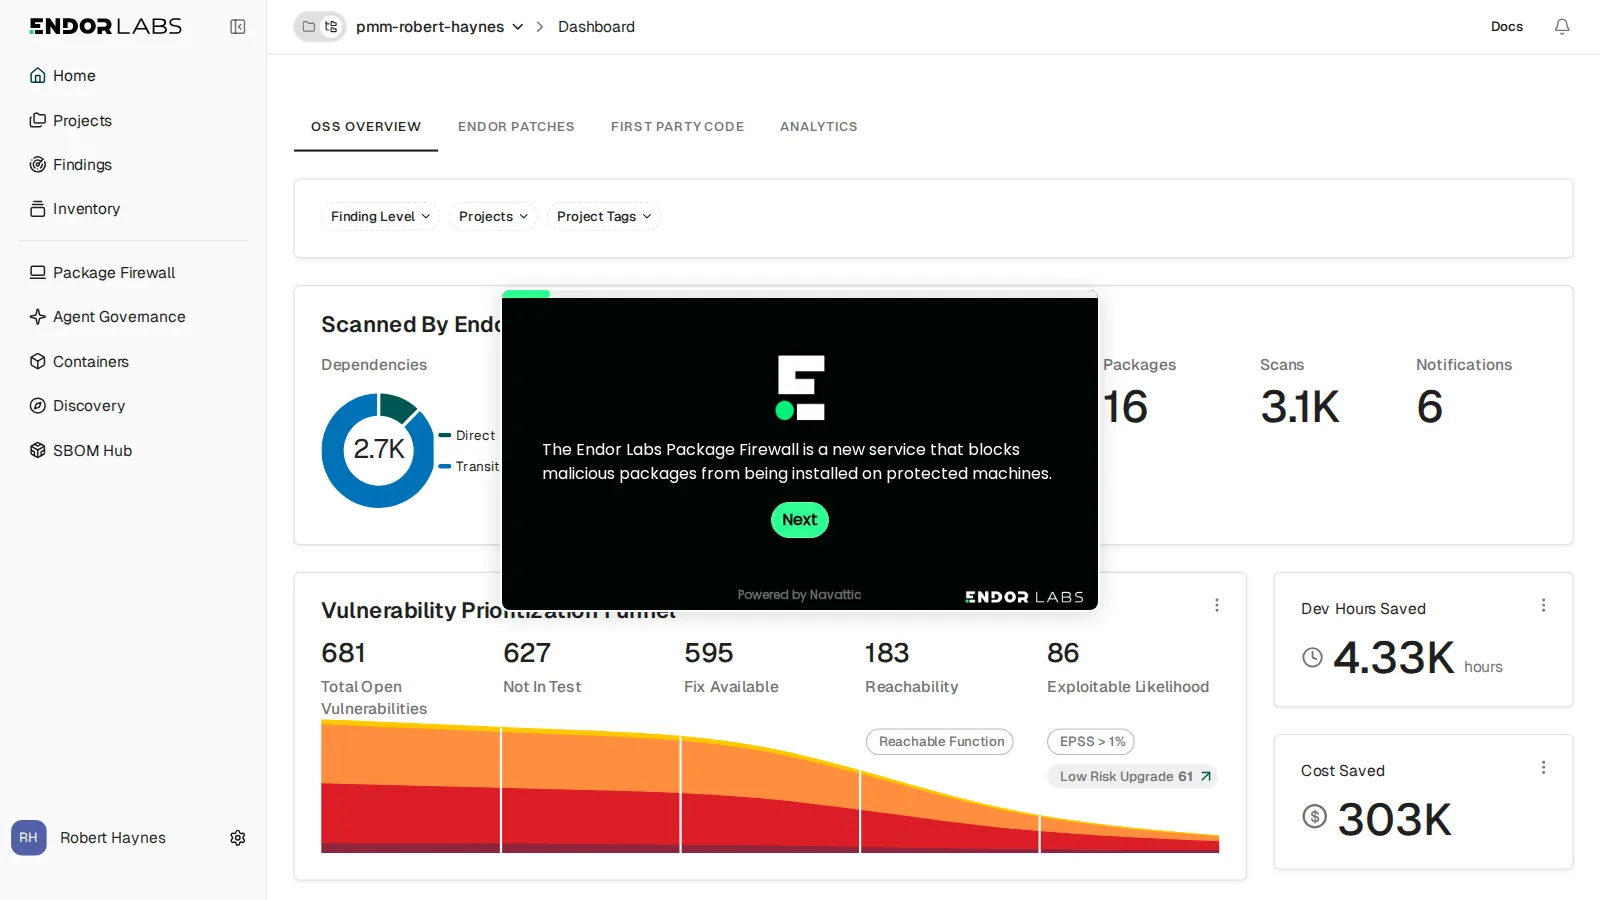Open the Powered by Navattic link
Viewport: 1600px width, 900px height.
click(x=799, y=595)
